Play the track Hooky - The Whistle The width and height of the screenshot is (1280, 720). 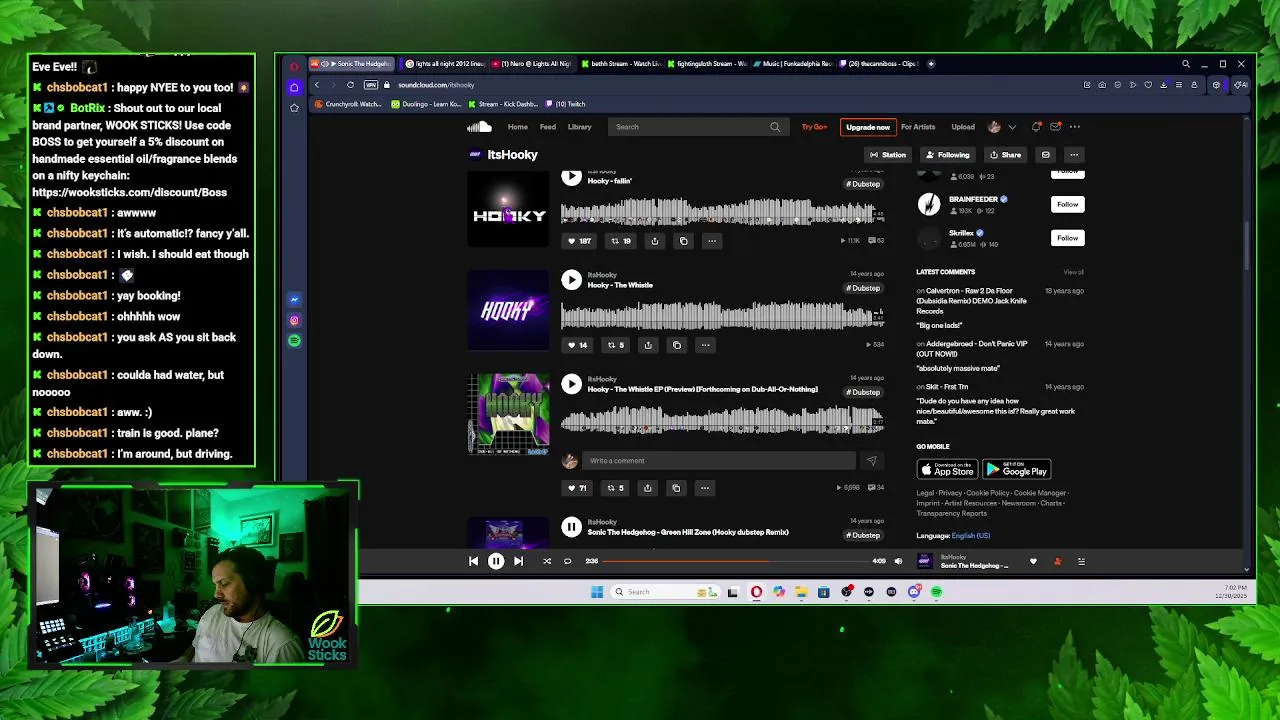(x=571, y=280)
